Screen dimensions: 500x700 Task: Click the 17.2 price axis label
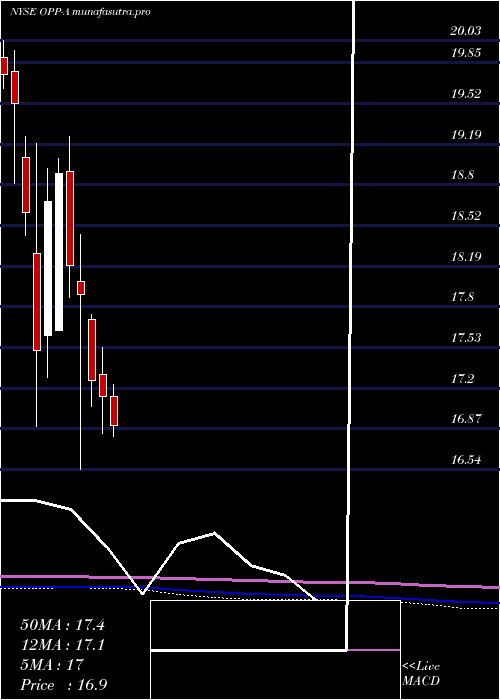click(x=462, y=379)
